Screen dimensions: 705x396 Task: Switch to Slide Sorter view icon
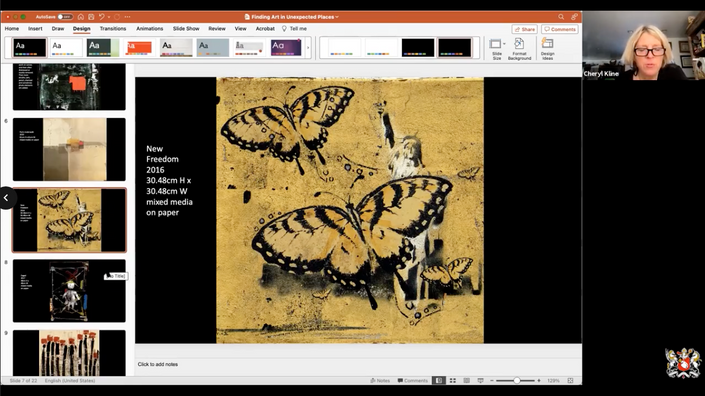click(453, 380)
